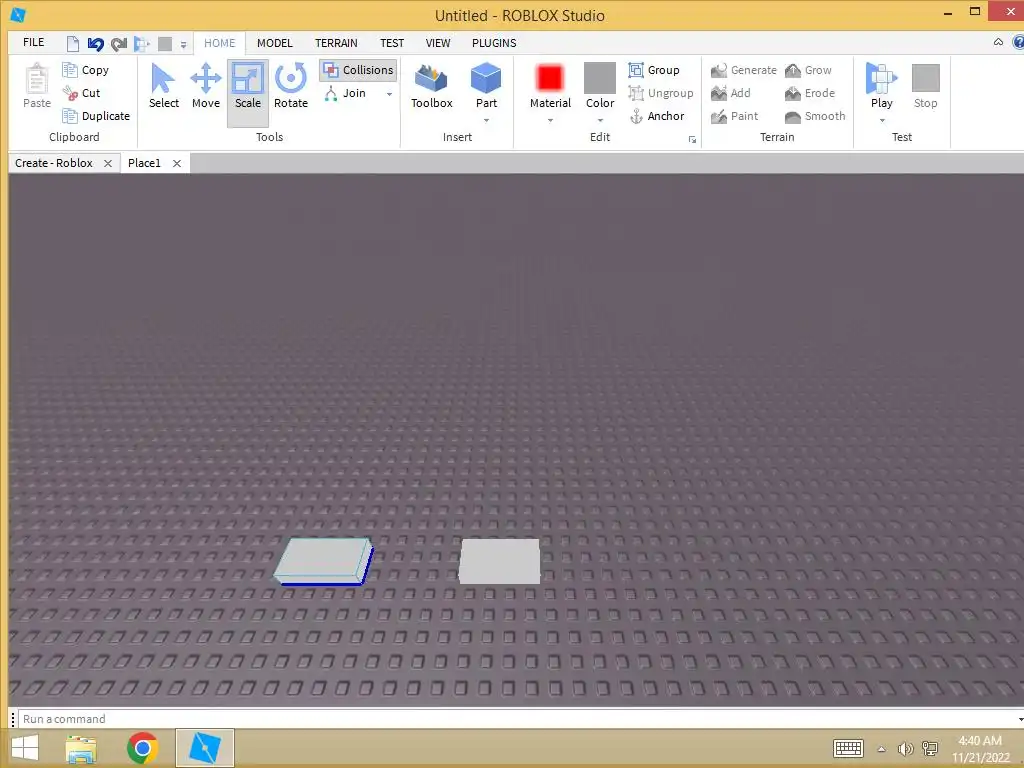Click the Paste button
Image resolution: width=1024 pixels, height=768 pixels.
[37, 86]
